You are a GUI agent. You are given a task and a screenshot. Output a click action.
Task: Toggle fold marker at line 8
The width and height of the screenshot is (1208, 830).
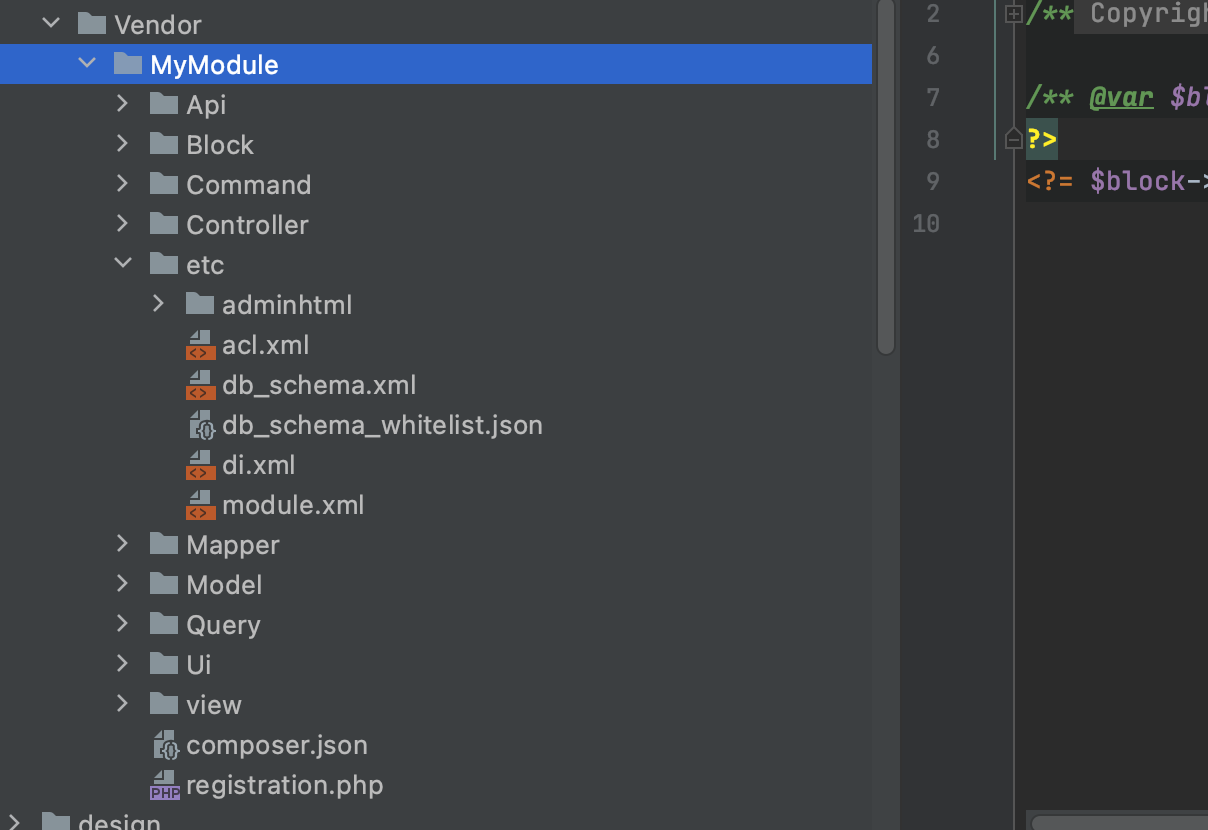(1013, 140)
